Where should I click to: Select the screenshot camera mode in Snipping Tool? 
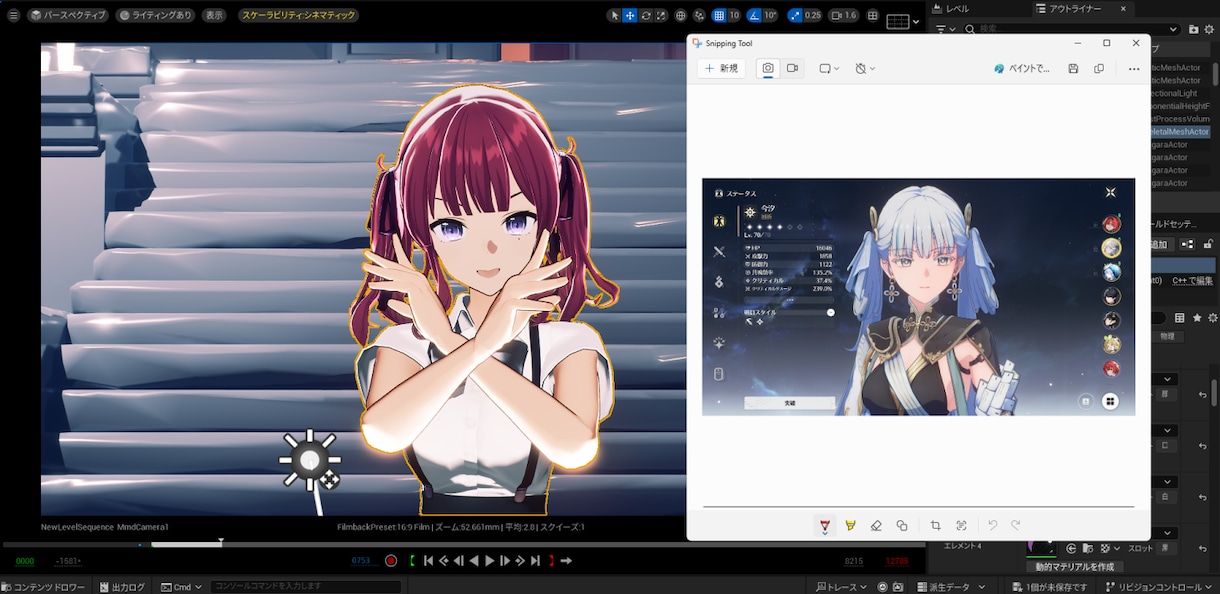click(x=768, y=68)
